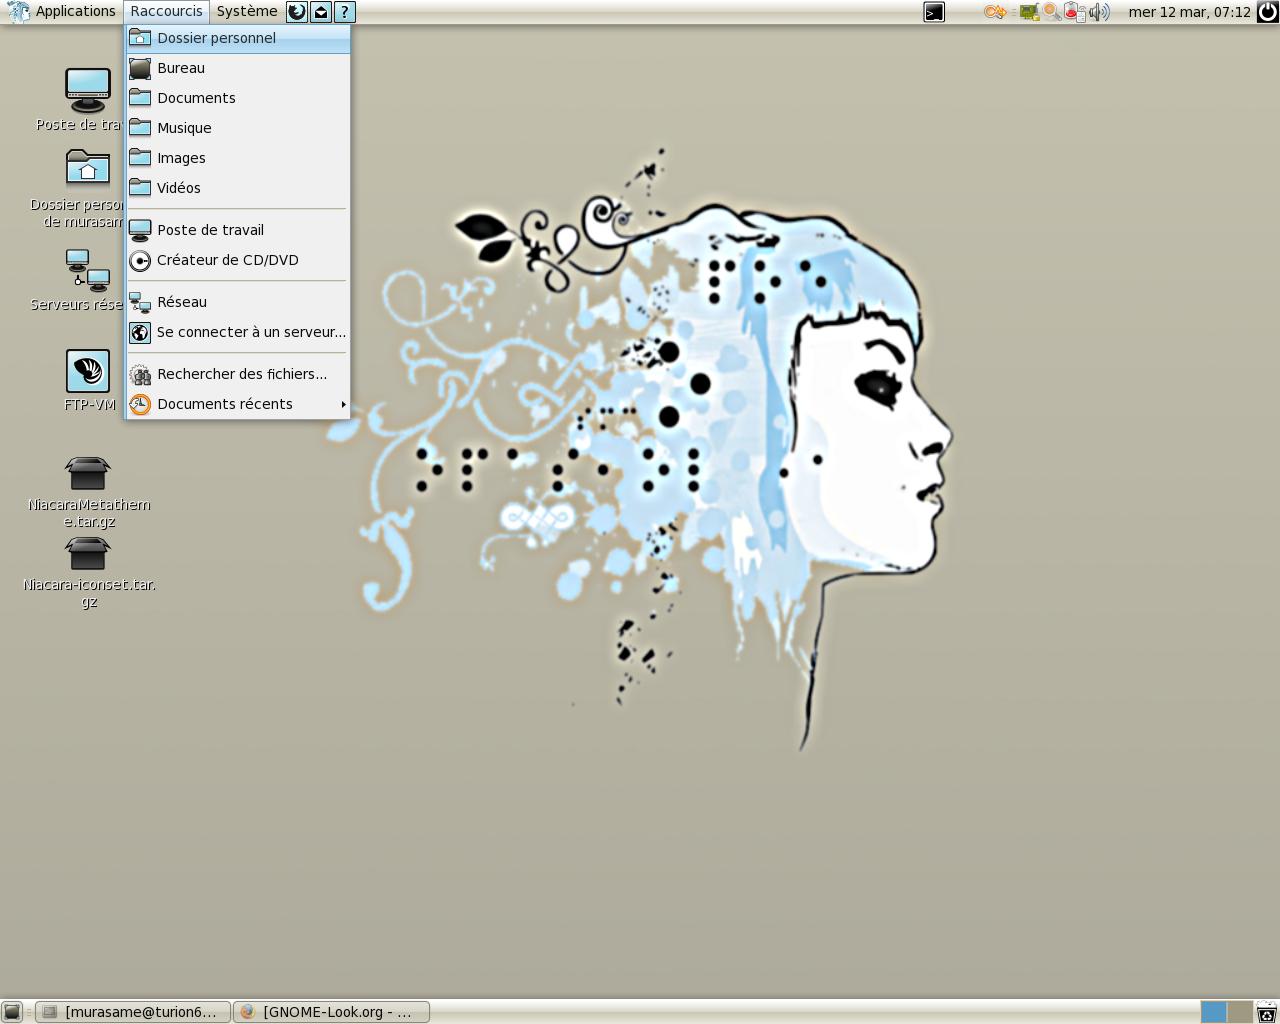Choose Poste de travail in the menu
The image size is (1280, 1024).
(x=238, y=230)
